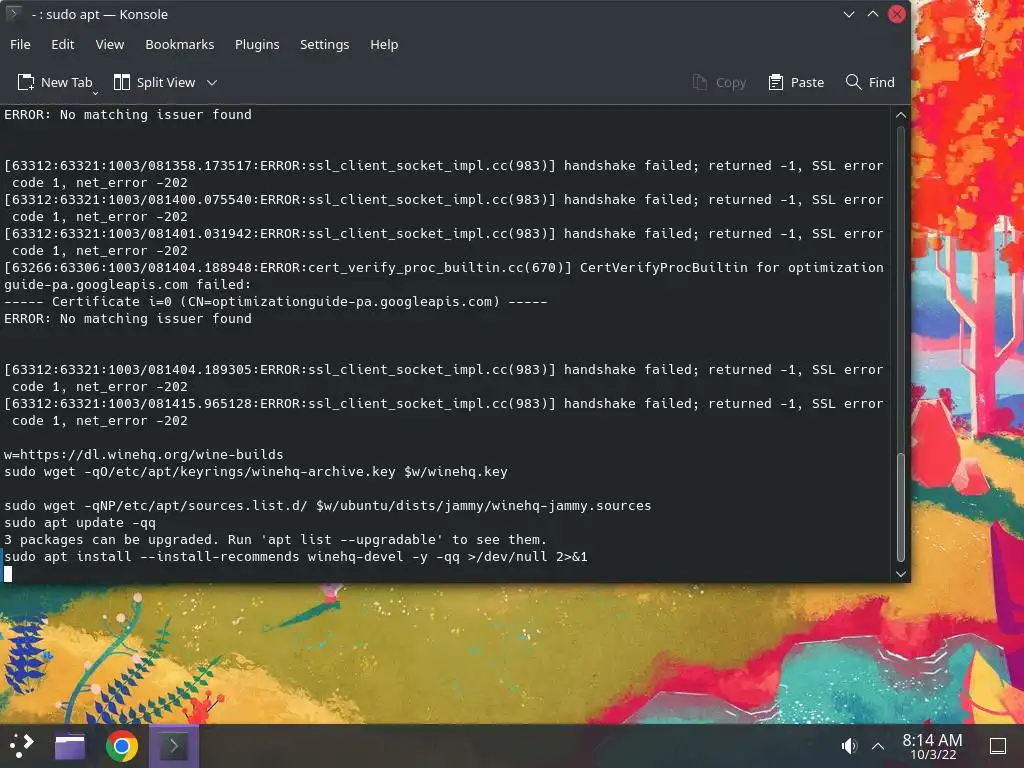1024x768 pixels.
Task: Launch Google Chrome from taskbar
Action: pos(121,746)
